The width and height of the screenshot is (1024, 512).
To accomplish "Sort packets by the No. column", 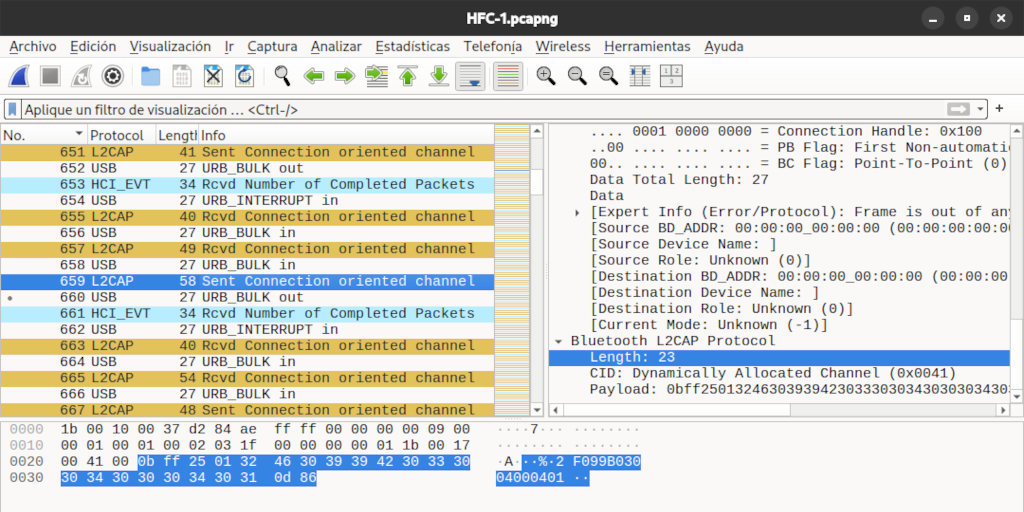I will coord(44,135).
